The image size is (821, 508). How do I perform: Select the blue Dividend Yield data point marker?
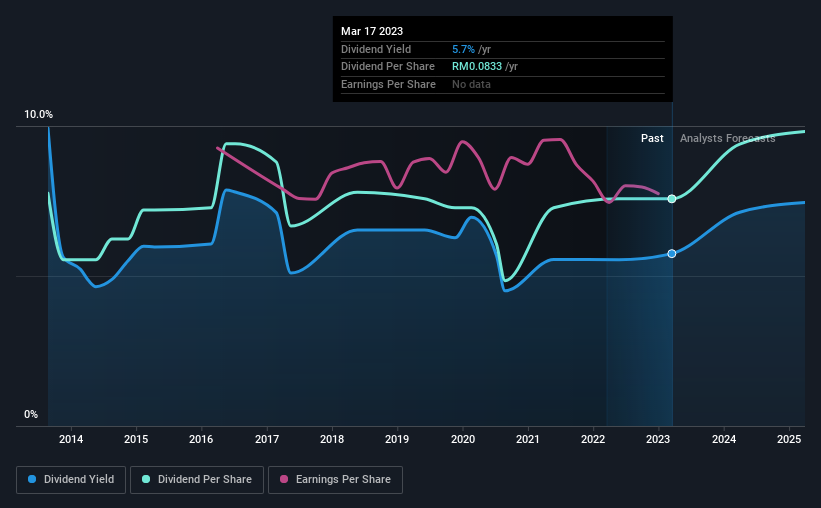[672, 253]
